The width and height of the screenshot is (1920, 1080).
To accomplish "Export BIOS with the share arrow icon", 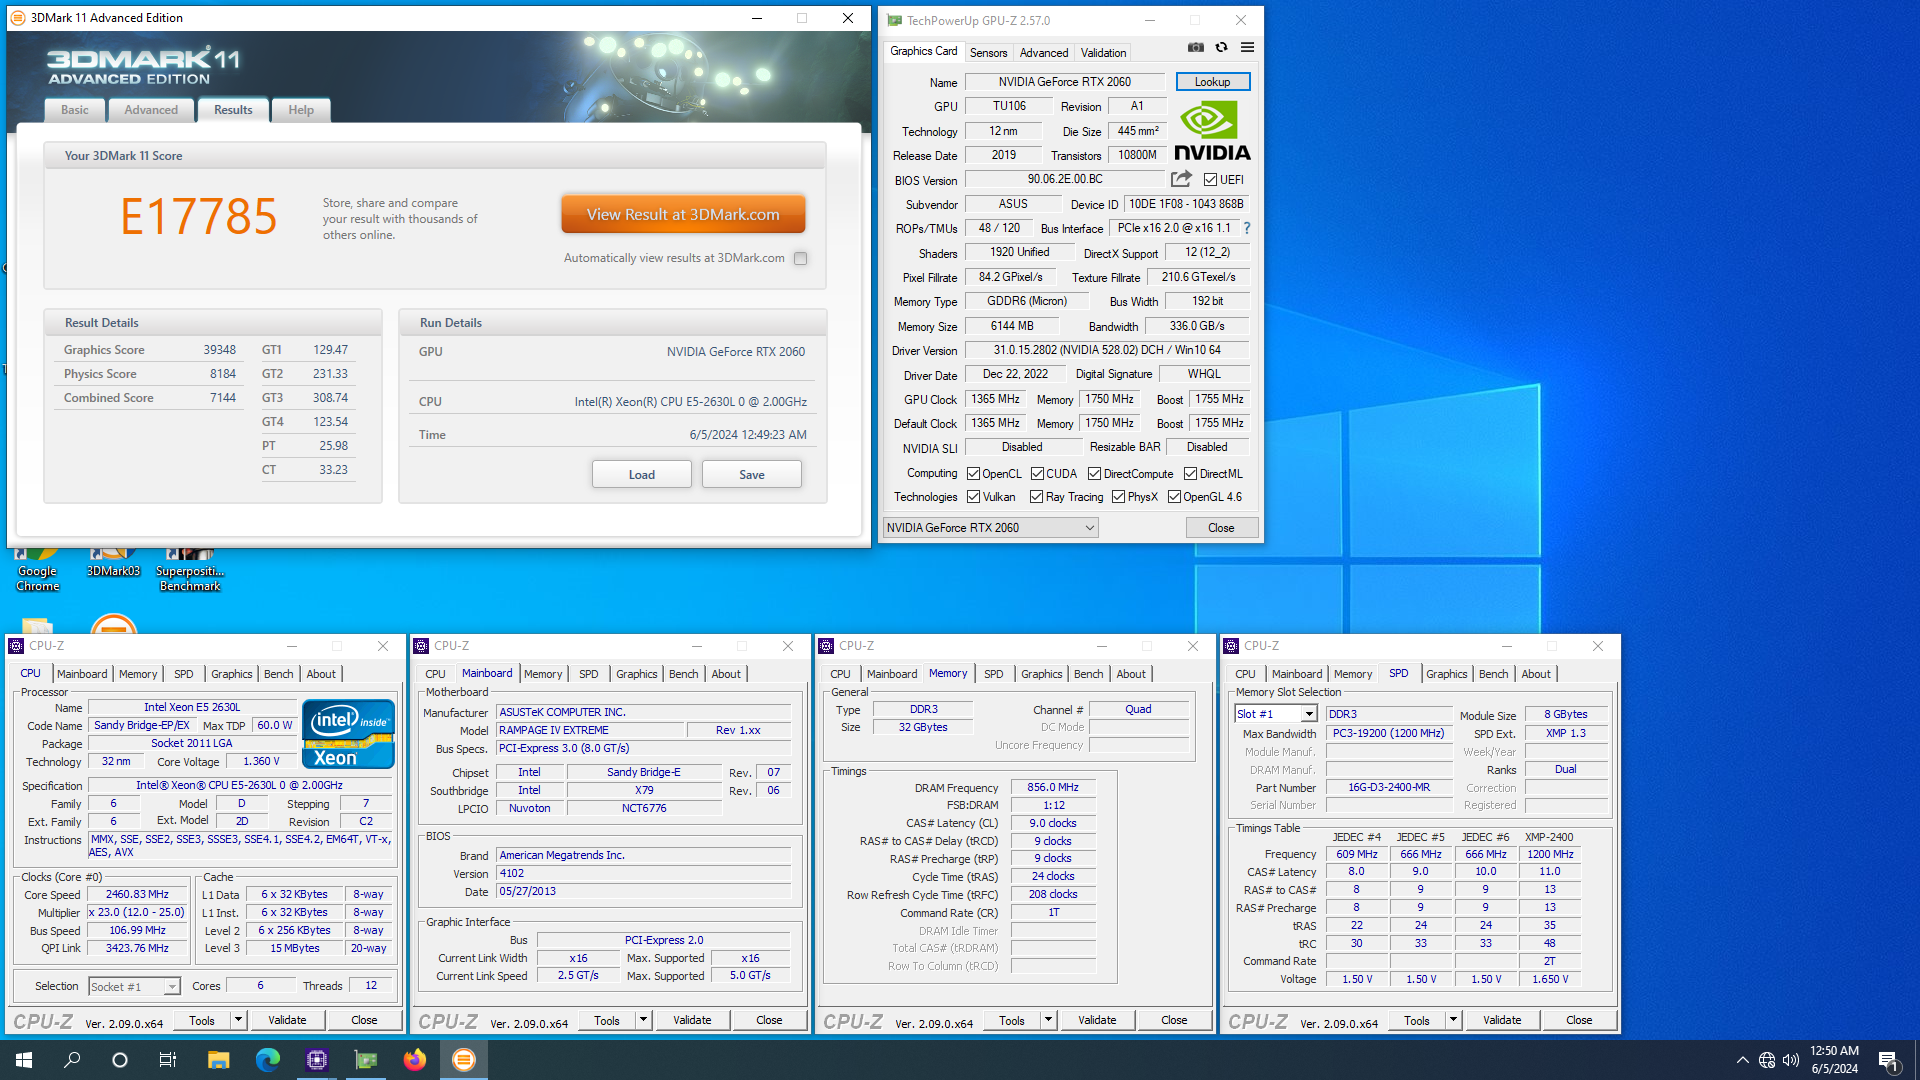I will pyautogui.click(x=1181, y=179).
